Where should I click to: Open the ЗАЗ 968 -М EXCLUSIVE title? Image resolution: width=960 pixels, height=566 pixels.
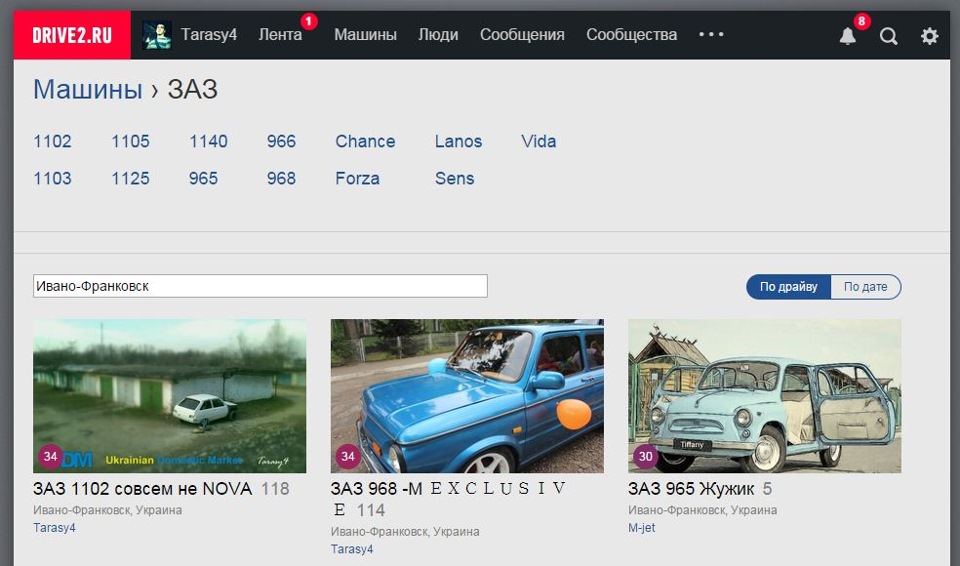449,499
